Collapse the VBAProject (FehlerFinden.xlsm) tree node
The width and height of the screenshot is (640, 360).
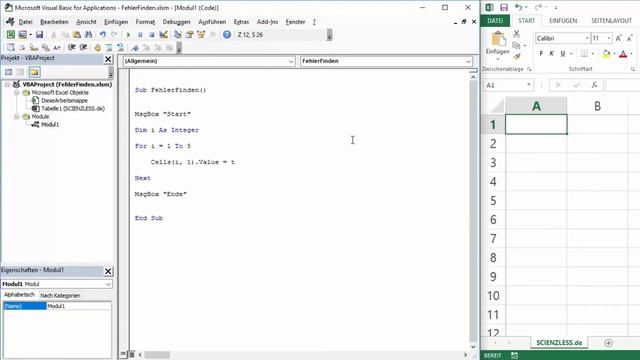click(7, 84)
